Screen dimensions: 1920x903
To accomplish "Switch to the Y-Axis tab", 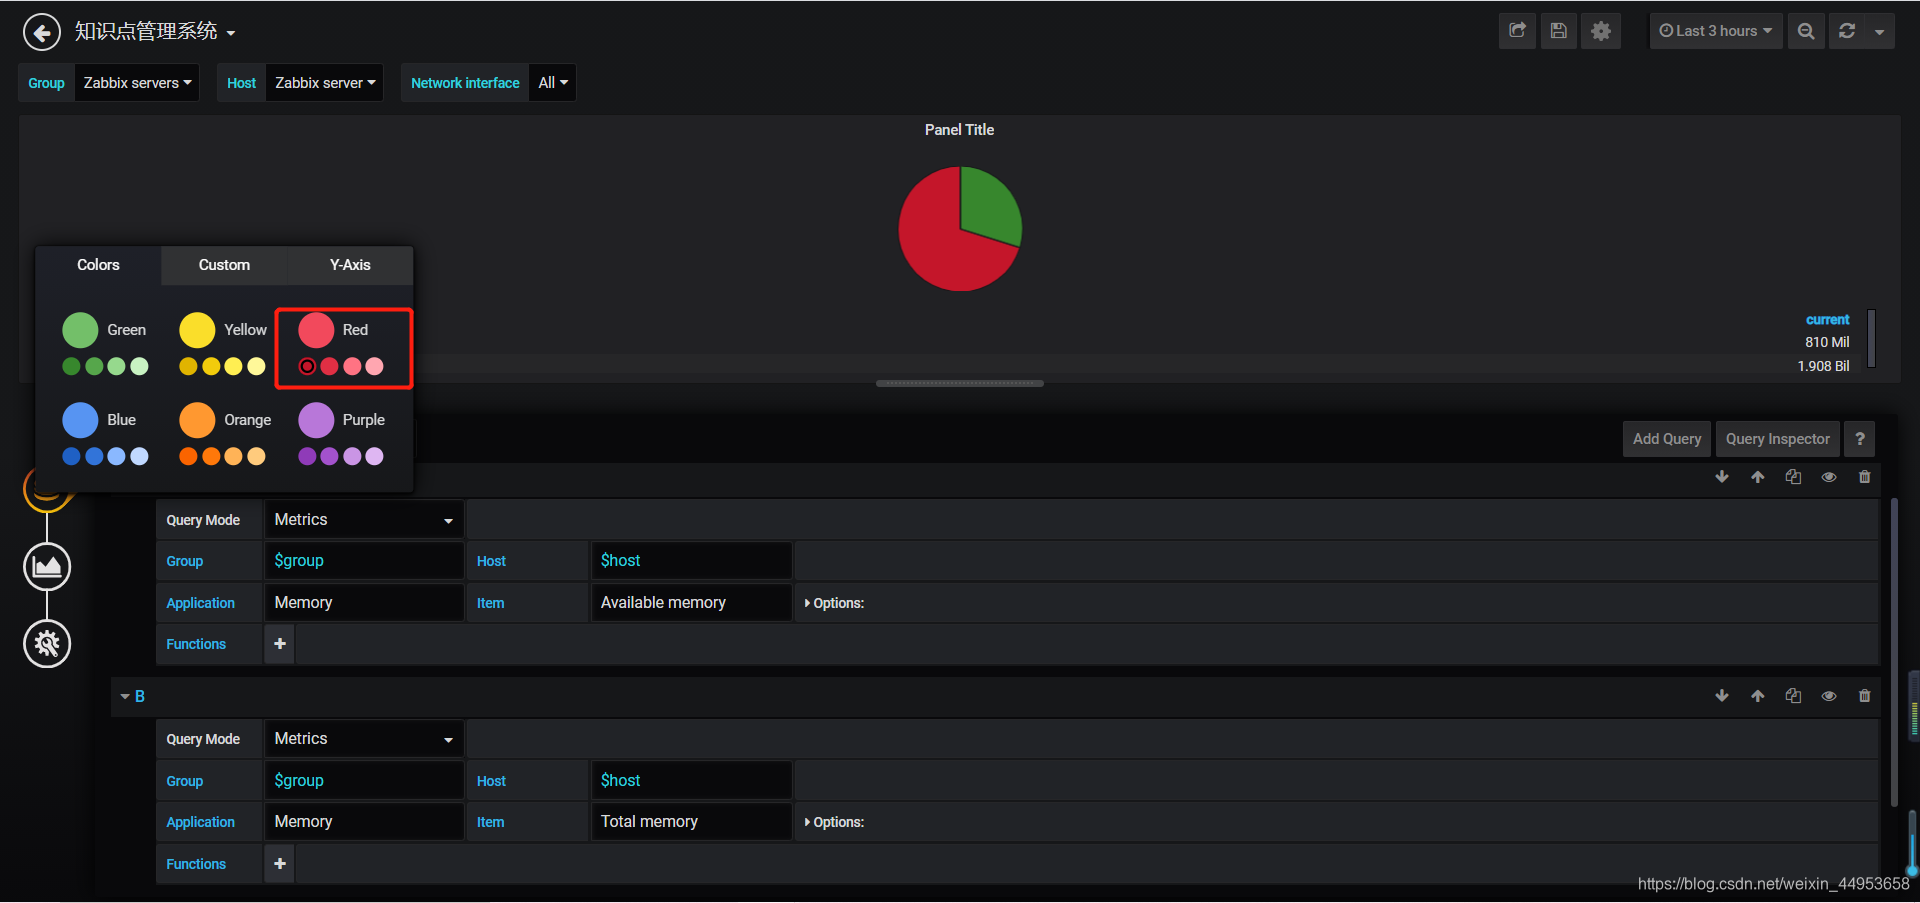I will (x=350, y=265).
